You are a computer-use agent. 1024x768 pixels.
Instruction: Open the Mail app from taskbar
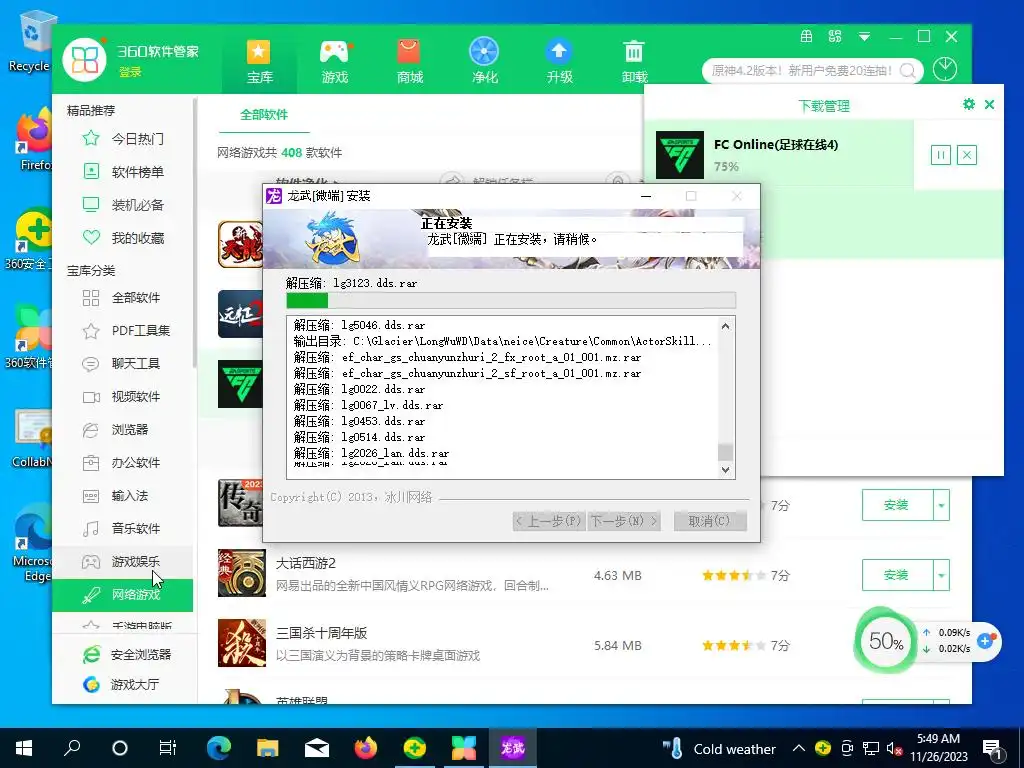click(x=316, y=748)
